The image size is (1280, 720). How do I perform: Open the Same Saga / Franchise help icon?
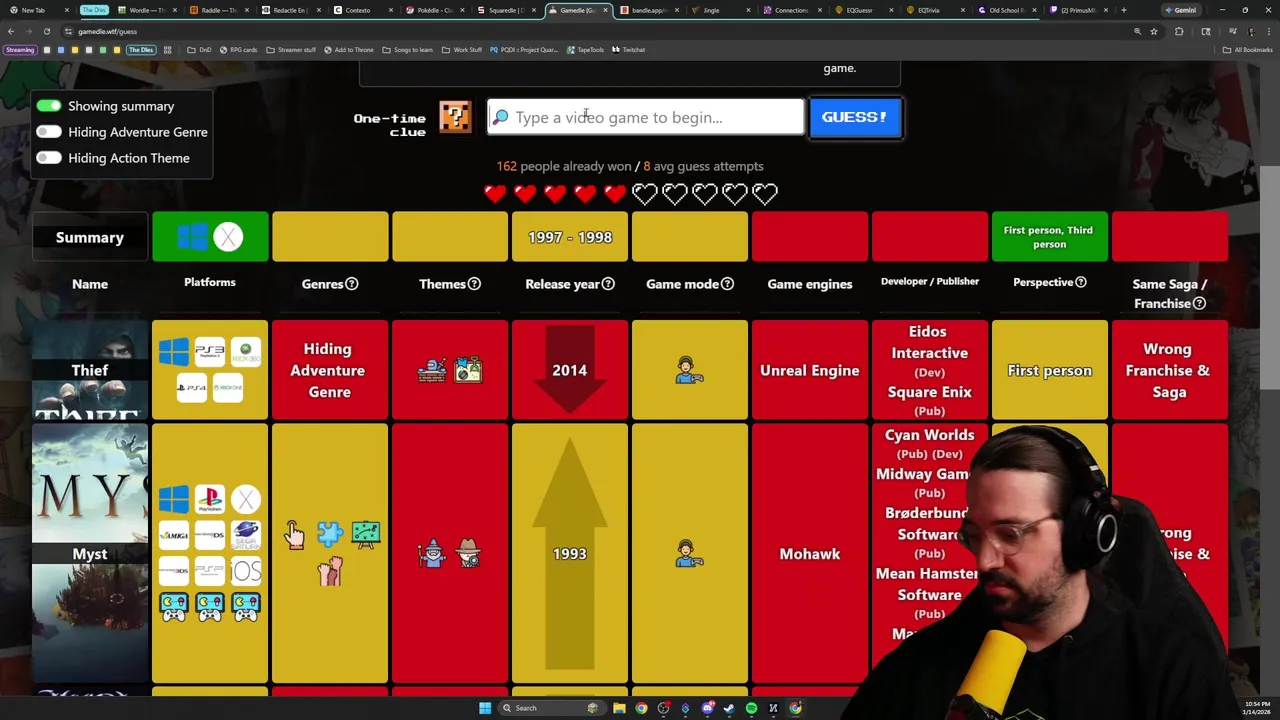1199,304
